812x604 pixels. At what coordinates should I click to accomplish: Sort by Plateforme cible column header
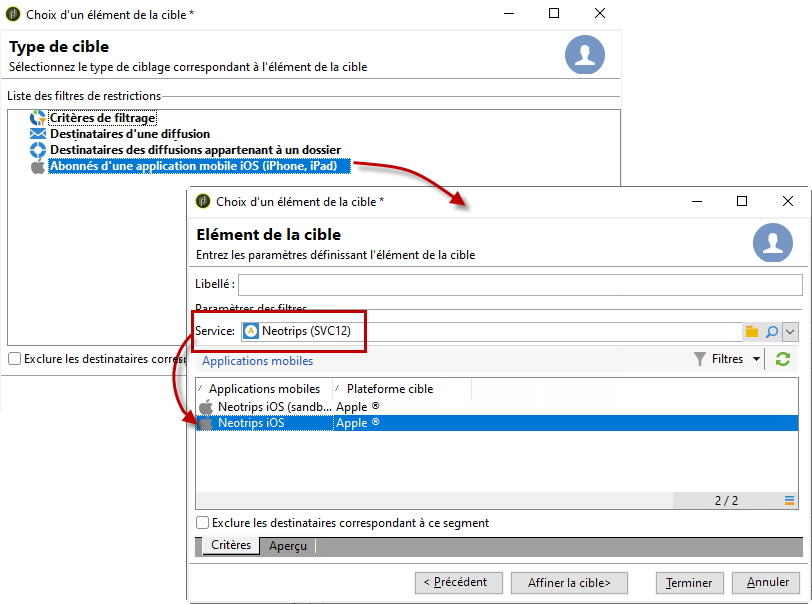(x=402, y=389)
